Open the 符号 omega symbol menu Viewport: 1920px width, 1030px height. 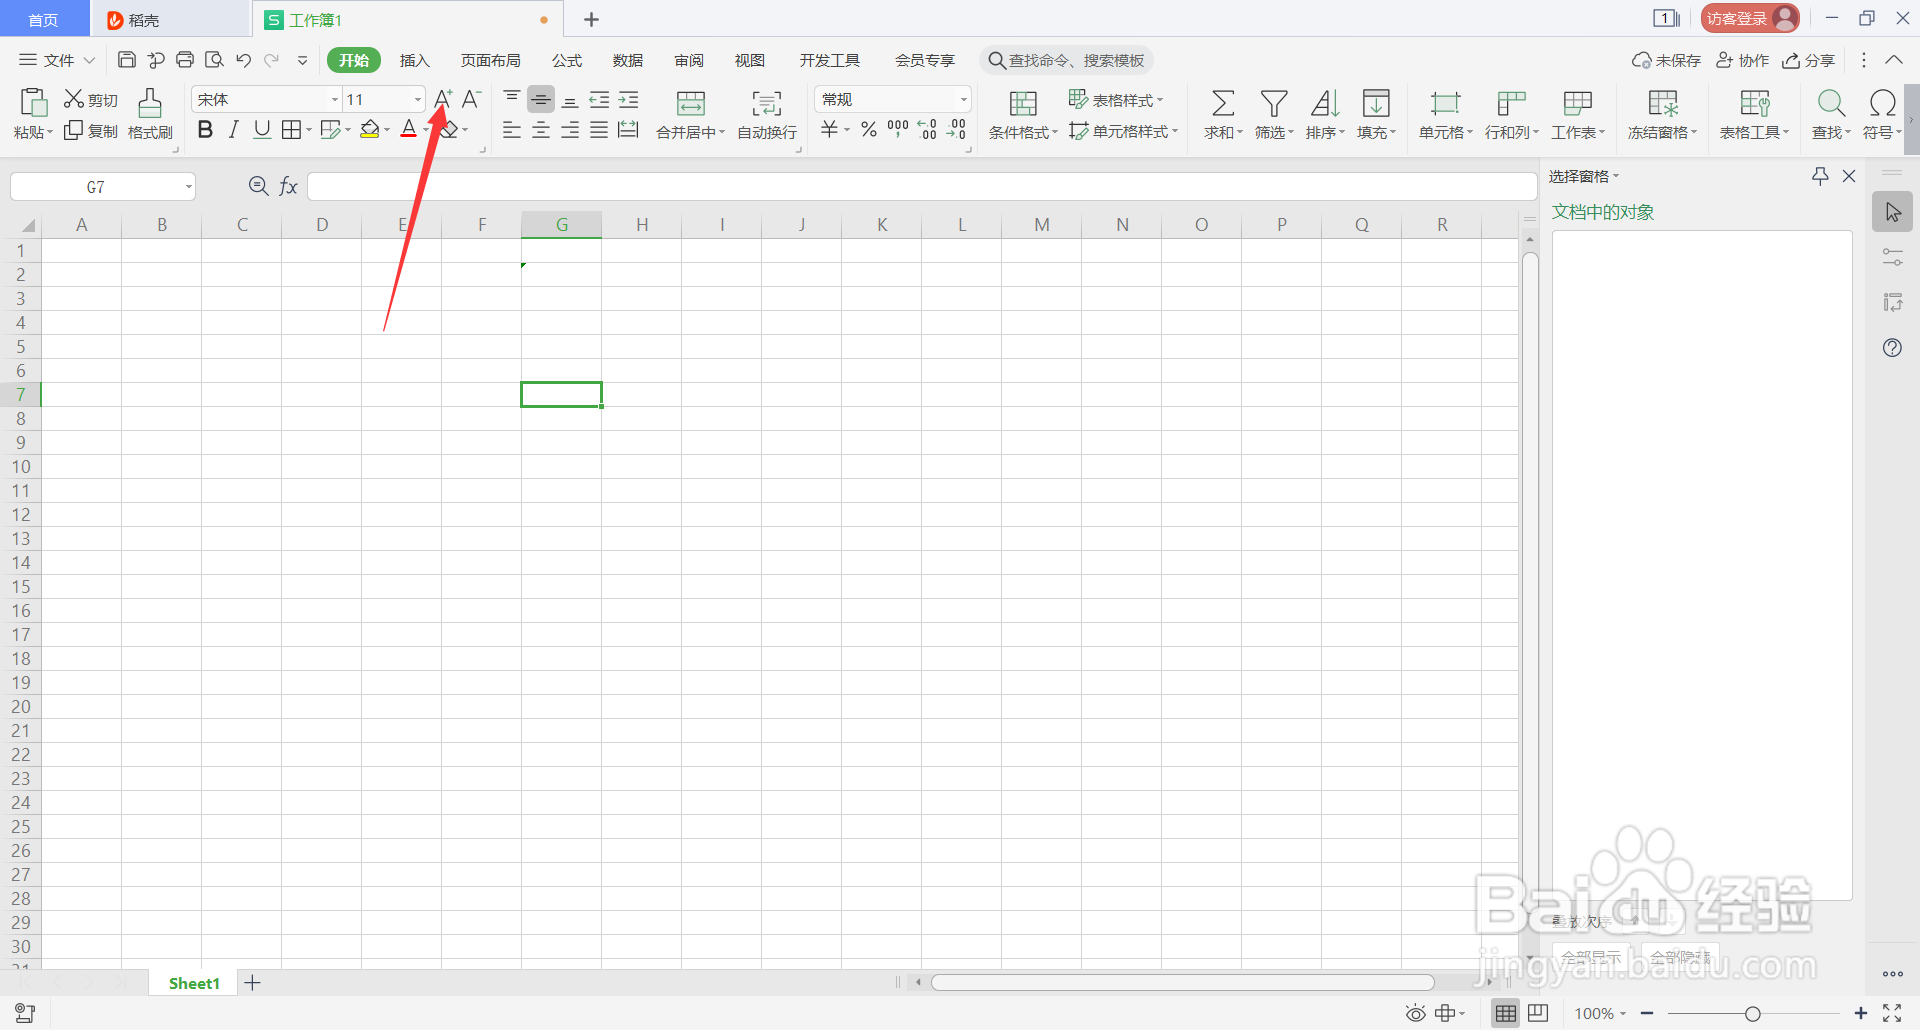coord(1882,114)
